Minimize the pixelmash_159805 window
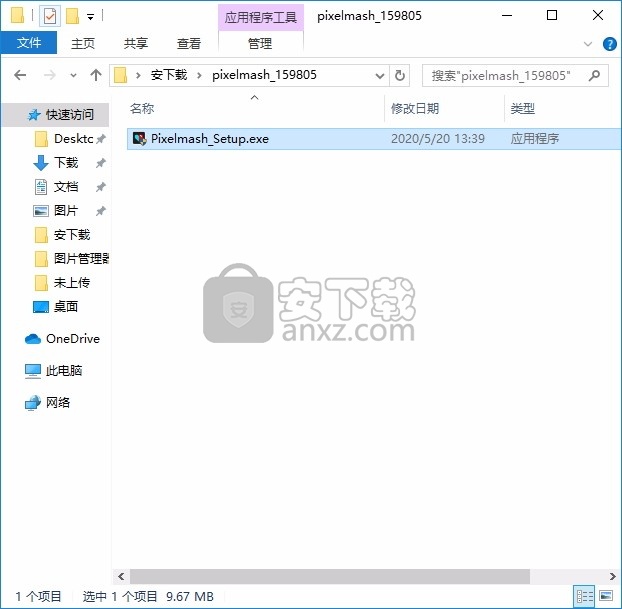The width and height of the screenshot is (622, 609). 507,16
